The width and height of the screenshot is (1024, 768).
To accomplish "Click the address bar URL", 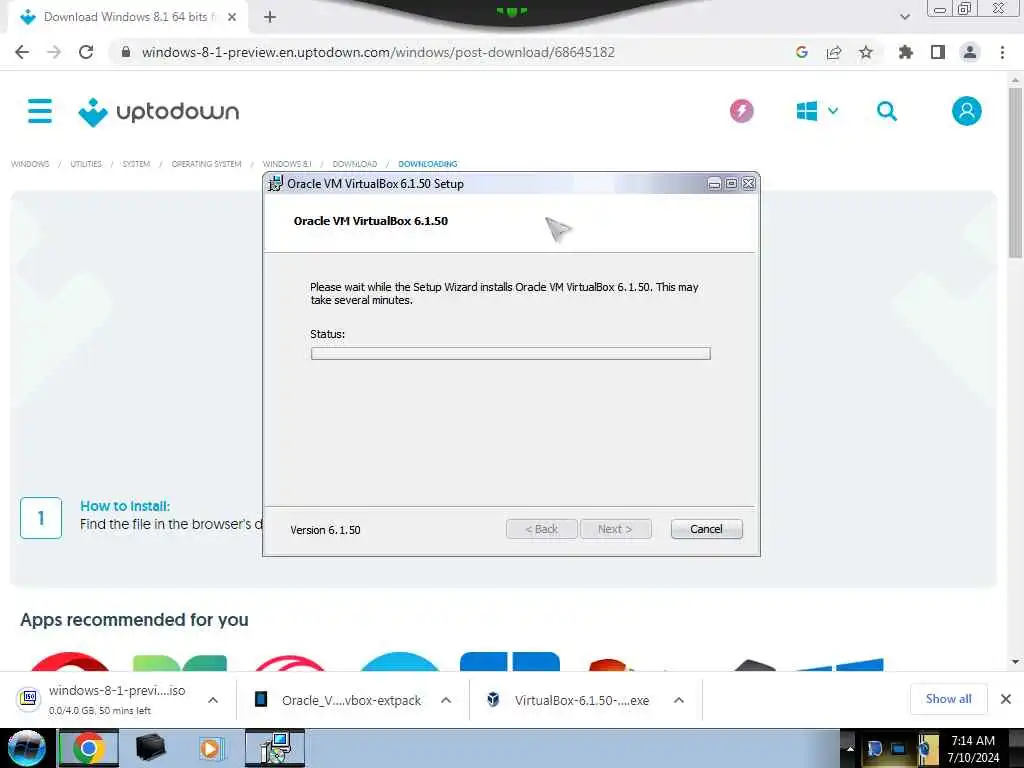I will coord(378,52).
